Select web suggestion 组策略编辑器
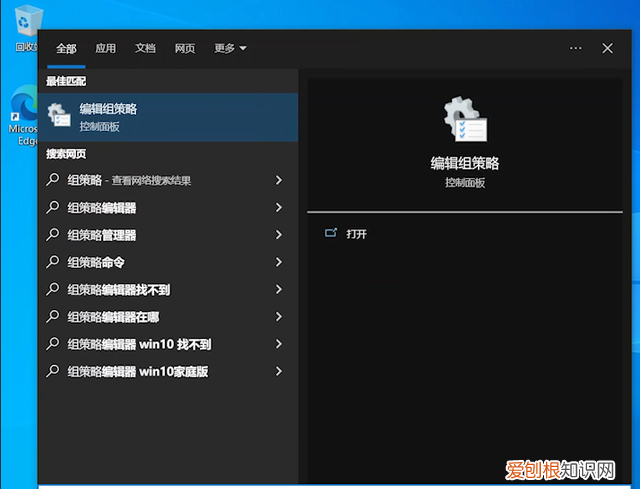The width and height of the screenshot is (640, 489). [168, 207]
